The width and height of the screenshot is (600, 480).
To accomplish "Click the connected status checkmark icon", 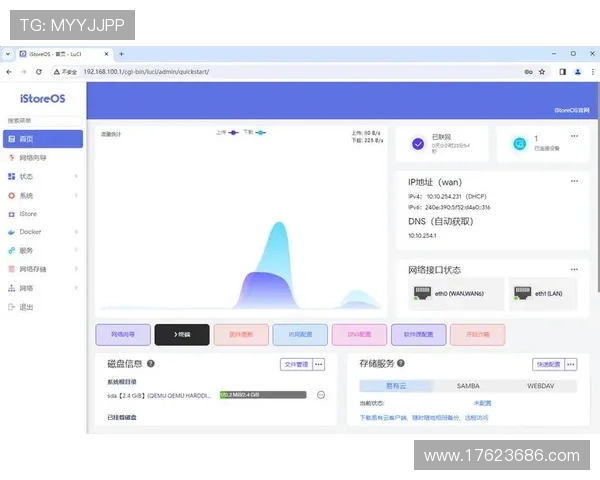I will tap(418, 144).
